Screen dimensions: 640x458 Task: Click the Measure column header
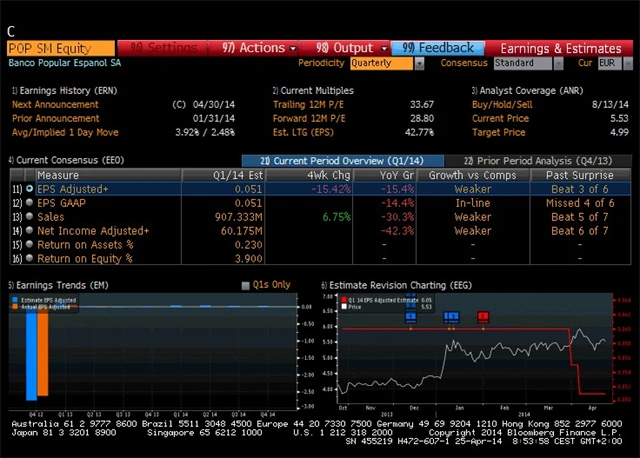[109, 175]
